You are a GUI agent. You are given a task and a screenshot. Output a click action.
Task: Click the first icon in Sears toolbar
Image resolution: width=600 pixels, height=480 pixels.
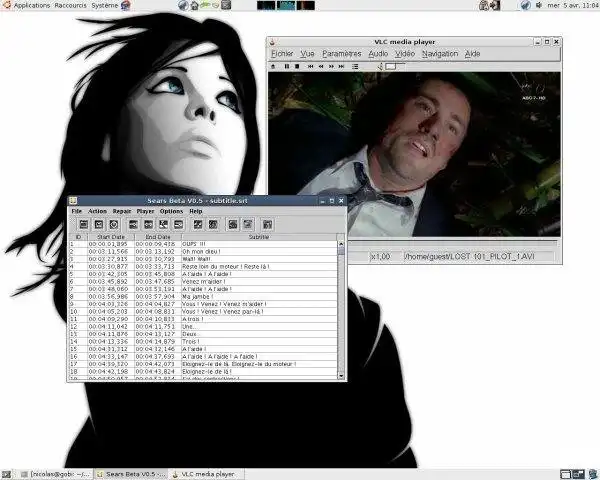point(84,225)
